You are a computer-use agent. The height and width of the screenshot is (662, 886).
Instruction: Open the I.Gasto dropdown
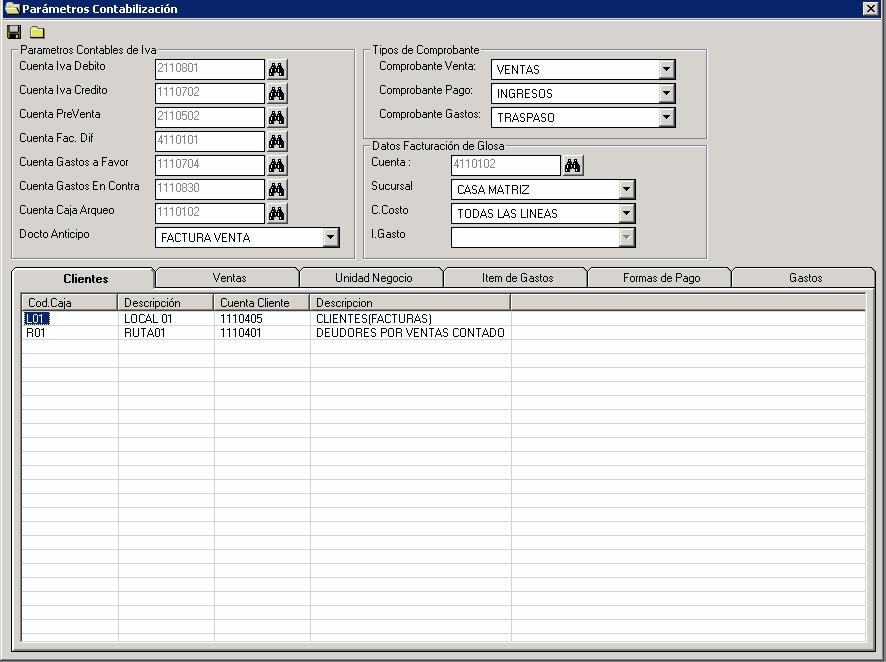(627, 237)
